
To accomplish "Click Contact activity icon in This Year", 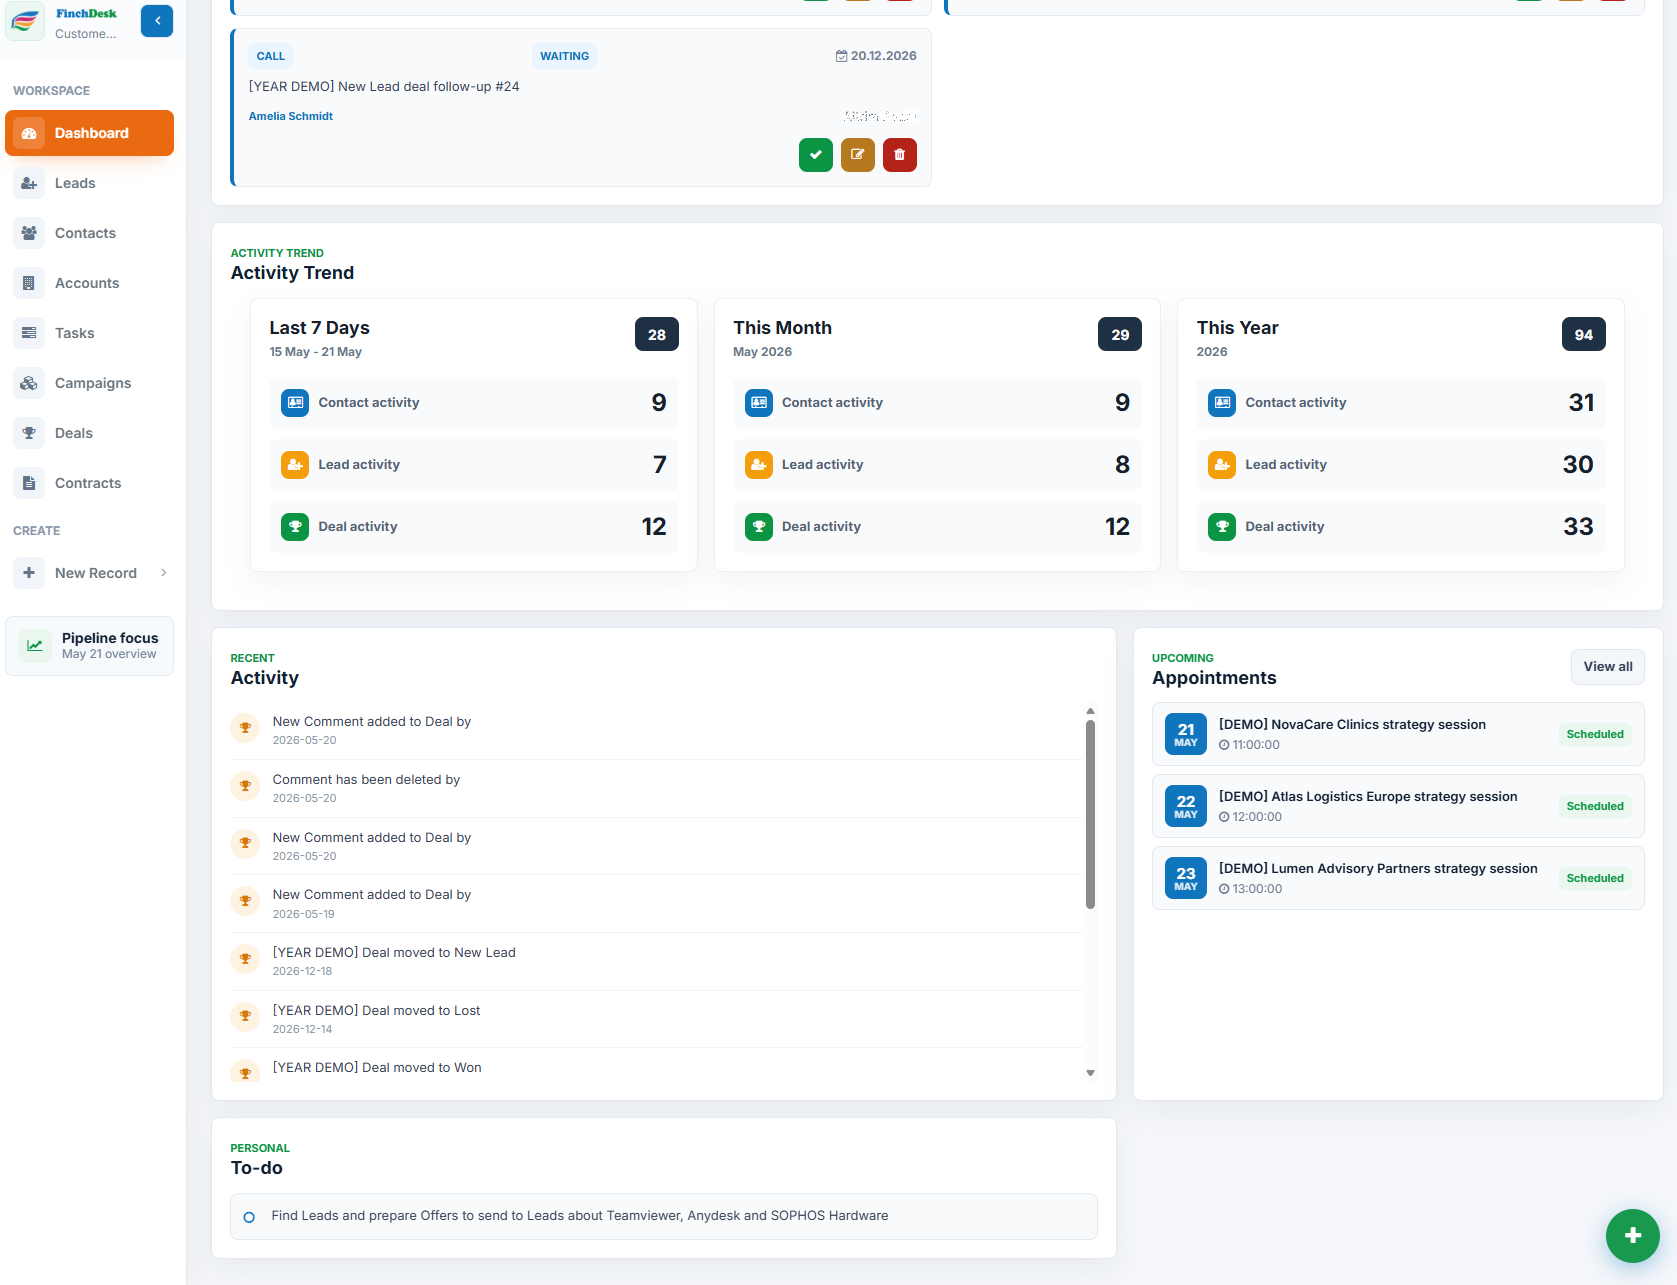I will [1222, 403].
